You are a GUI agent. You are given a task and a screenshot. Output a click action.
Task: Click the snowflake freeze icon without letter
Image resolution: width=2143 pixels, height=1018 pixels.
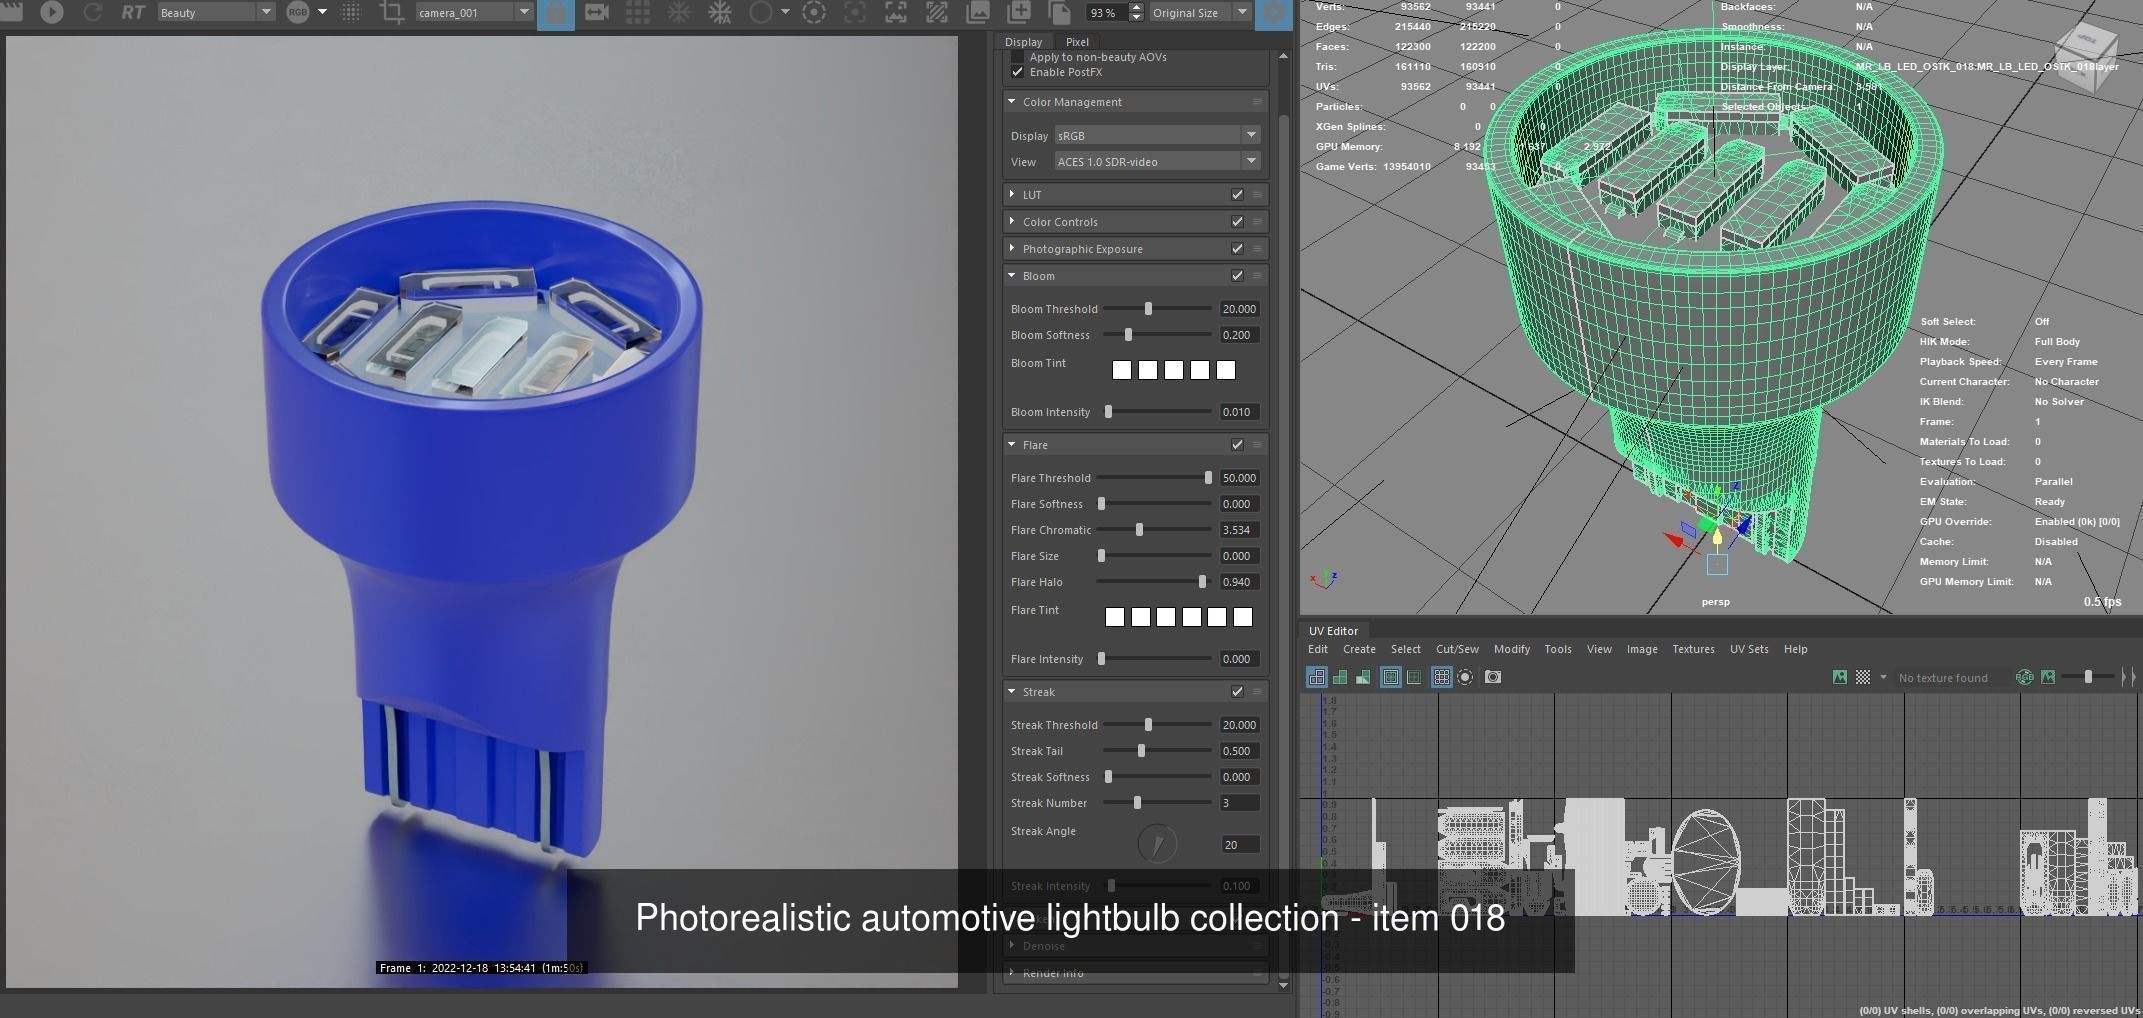click(x=679, y=12)
